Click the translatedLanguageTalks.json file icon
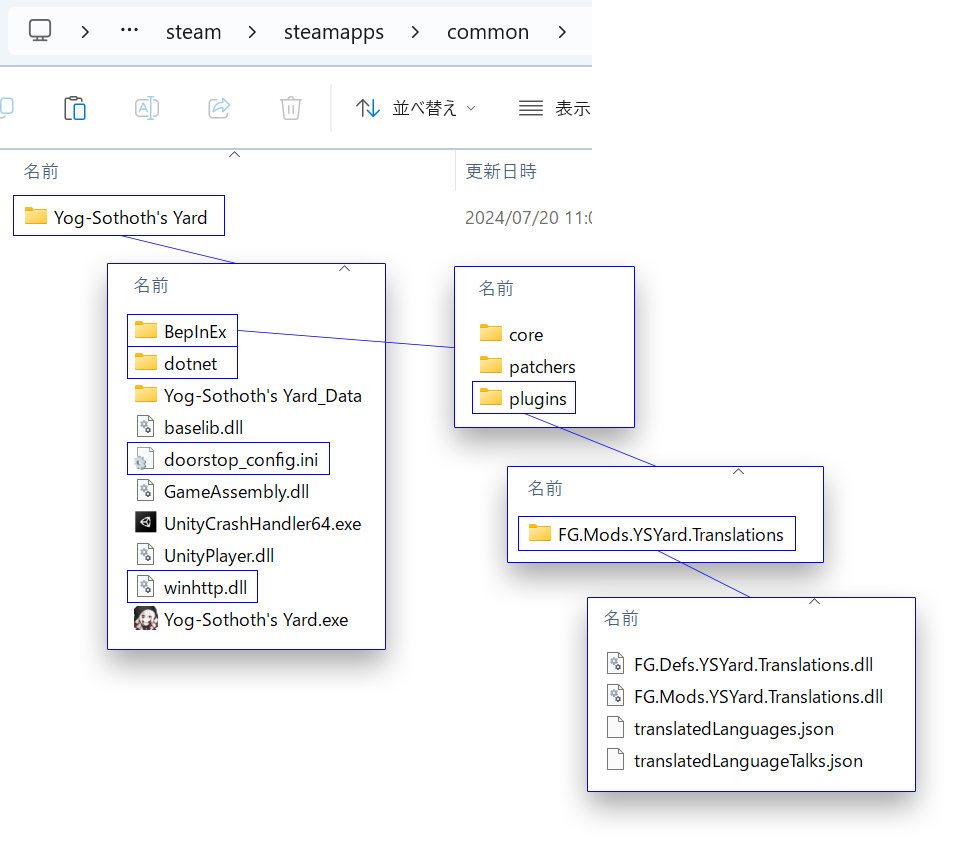The image size is (959, 859). coord(615,759)
